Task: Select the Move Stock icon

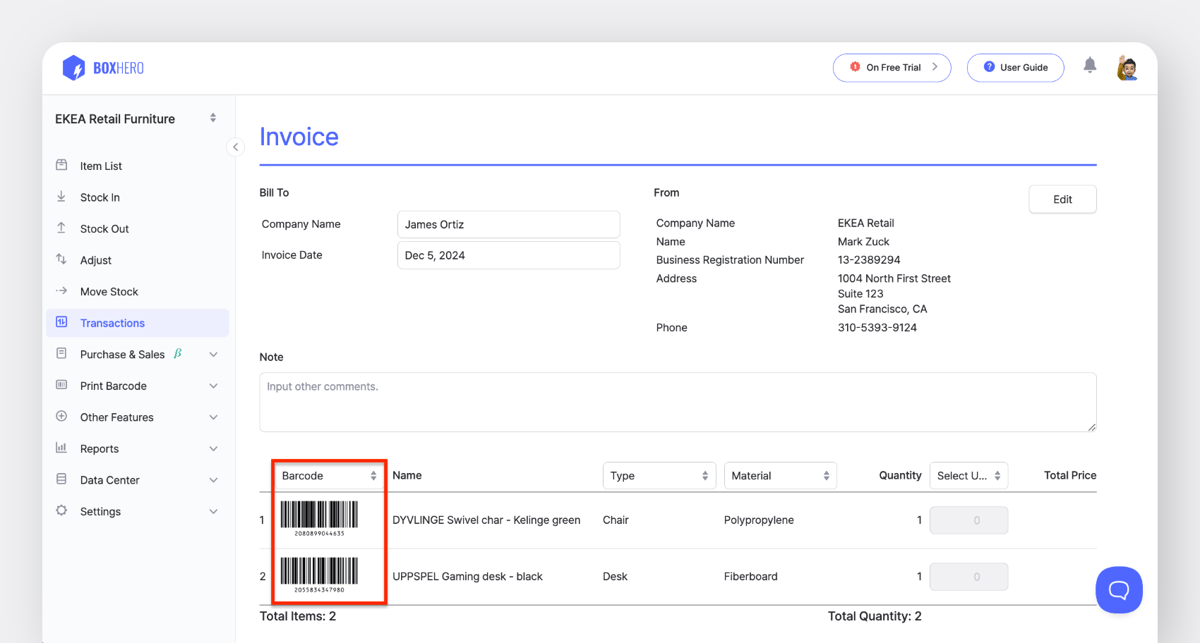Action: tap(62, 291)
